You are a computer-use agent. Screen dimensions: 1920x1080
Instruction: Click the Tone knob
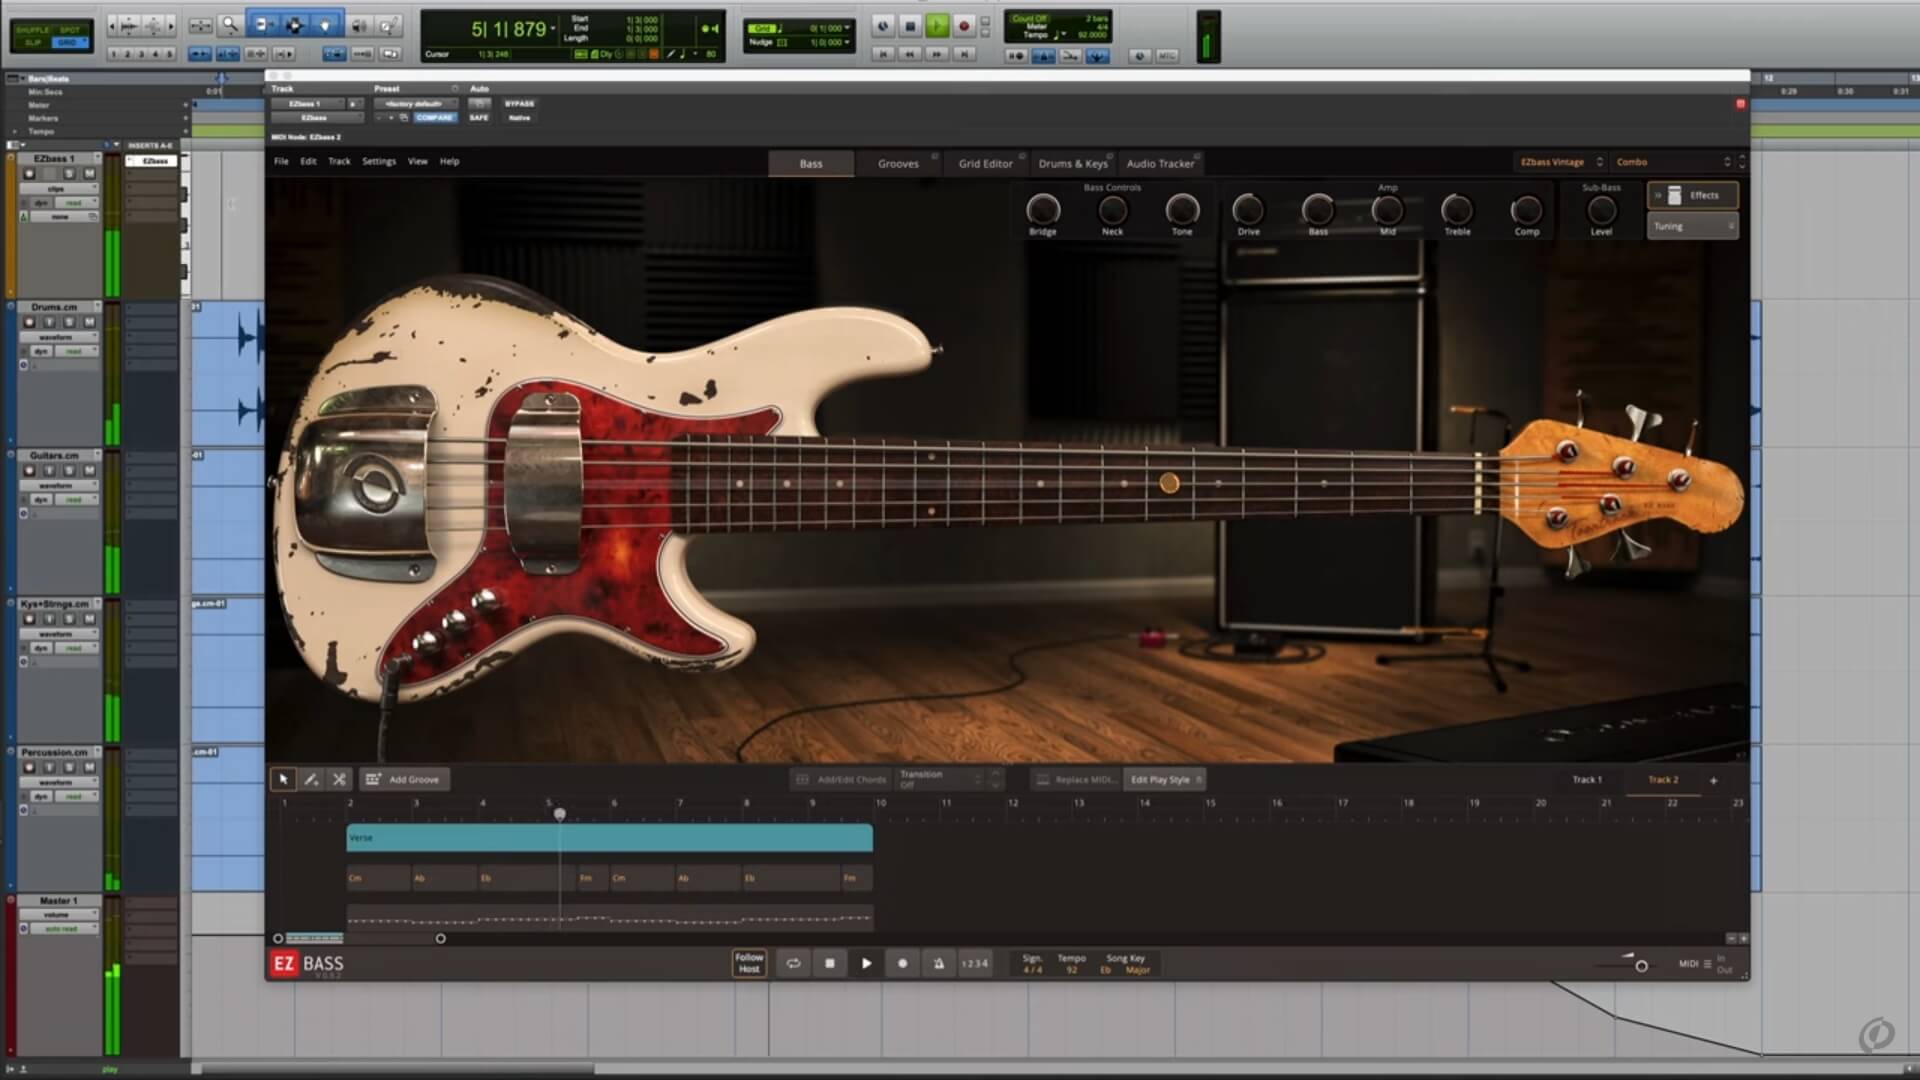point(1182,210)
